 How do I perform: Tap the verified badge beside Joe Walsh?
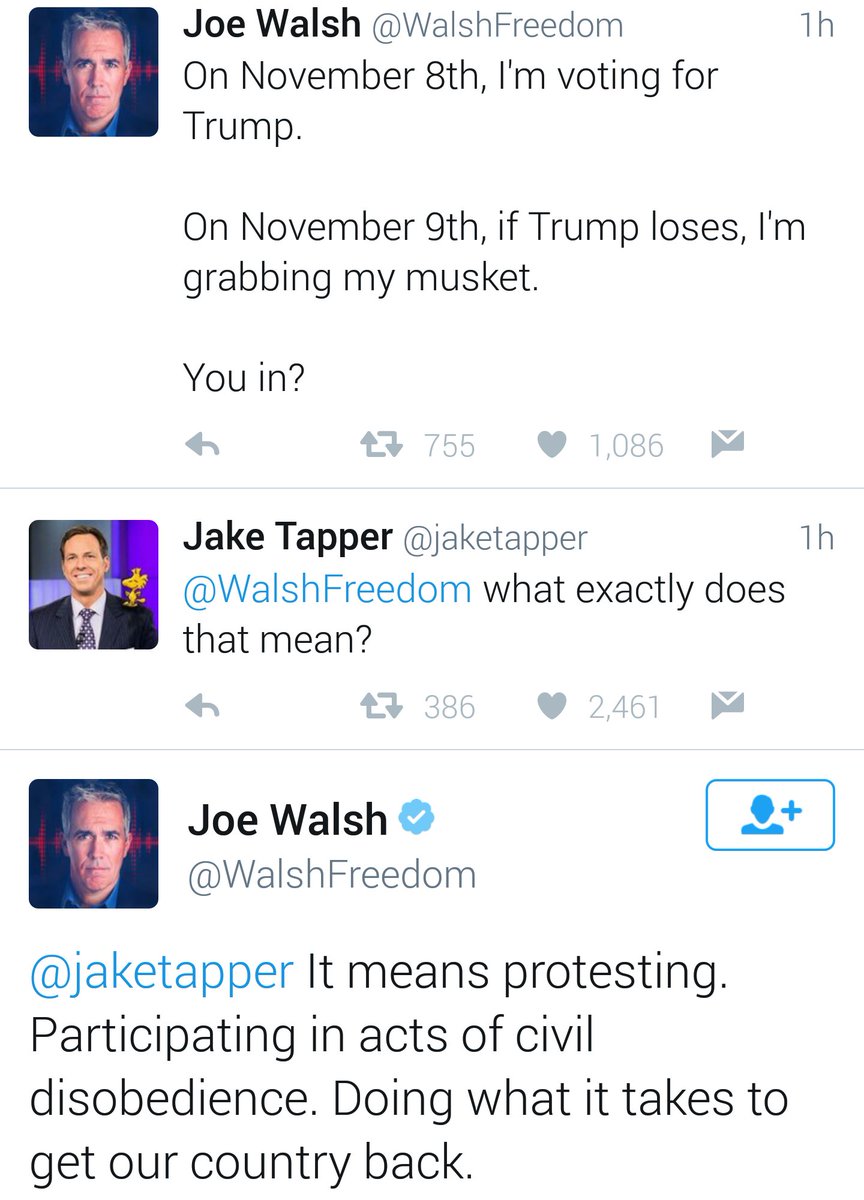click(x=416, y=821)
